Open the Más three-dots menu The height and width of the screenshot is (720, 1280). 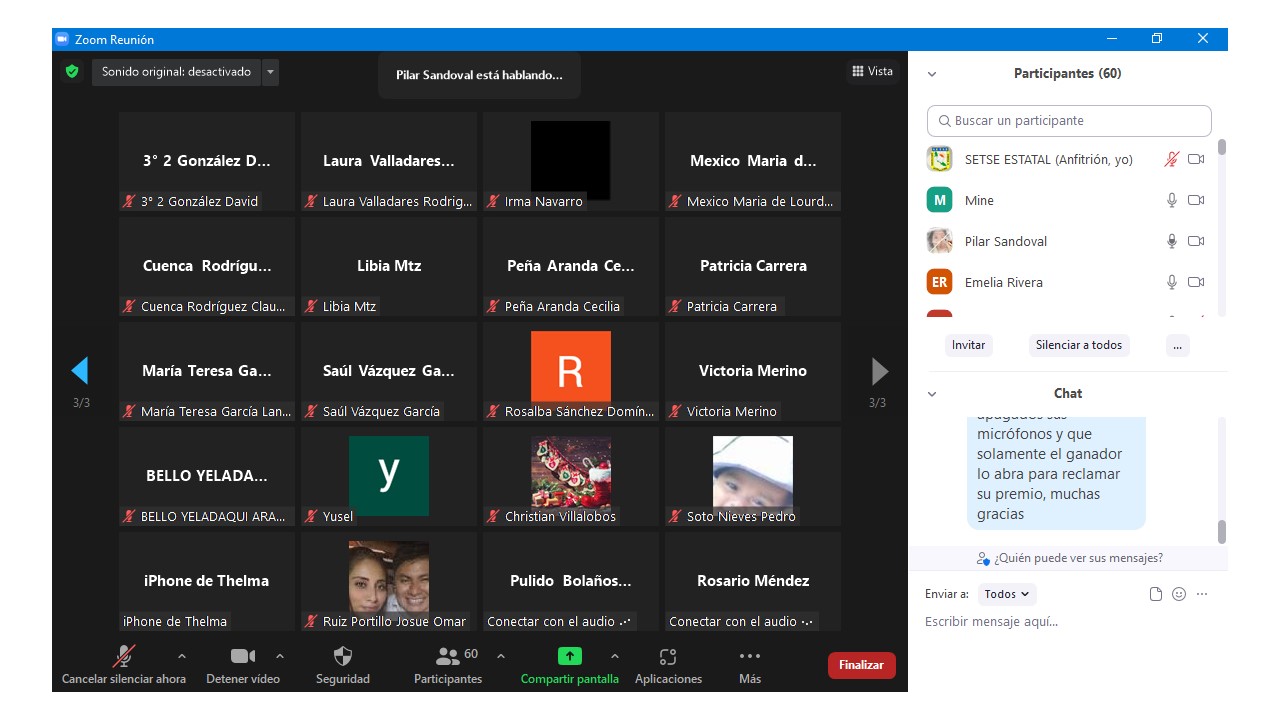(x=750, y=656)
